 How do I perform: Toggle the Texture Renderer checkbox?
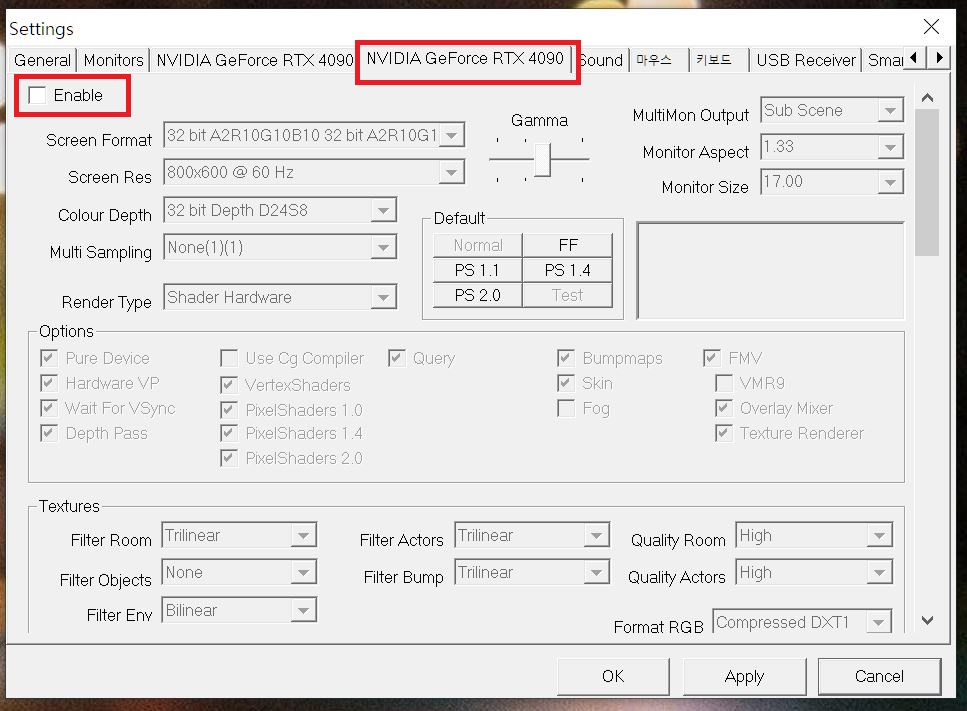(x=724, y=433)
